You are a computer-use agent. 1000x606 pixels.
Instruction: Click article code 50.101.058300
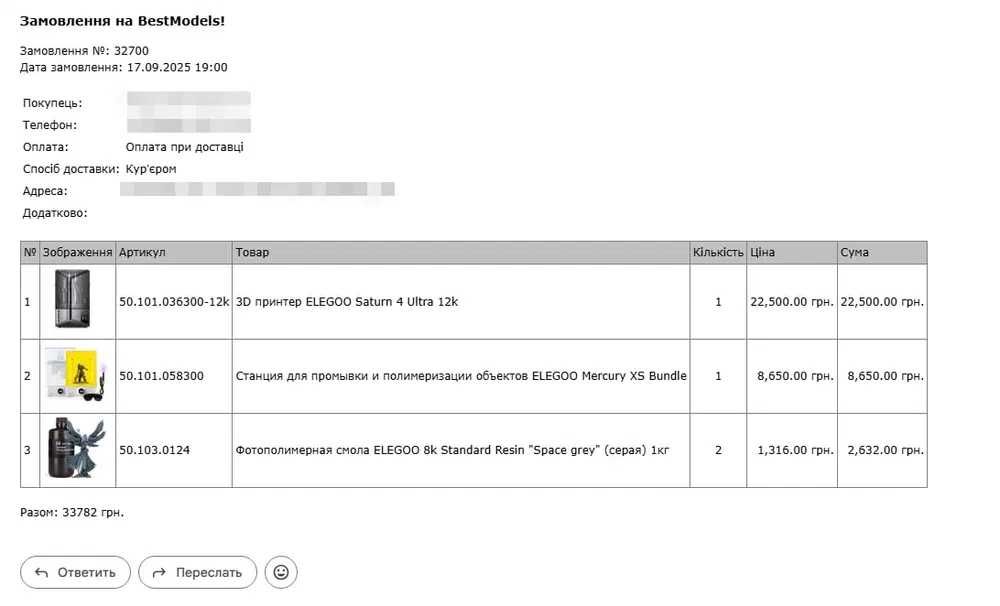coord(161,376)
